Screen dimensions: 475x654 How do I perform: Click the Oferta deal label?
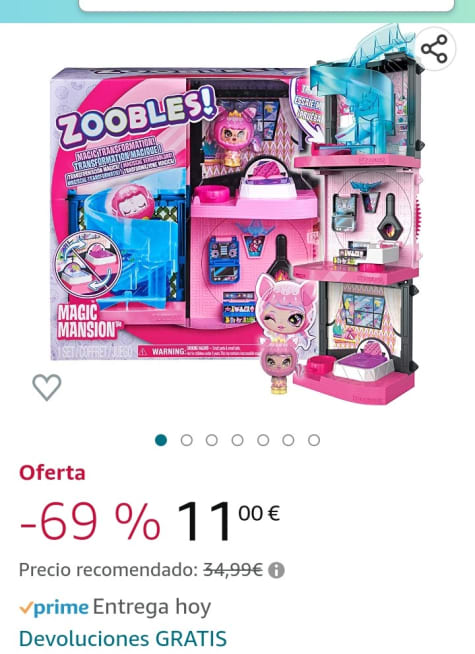[x=52, y=473]
